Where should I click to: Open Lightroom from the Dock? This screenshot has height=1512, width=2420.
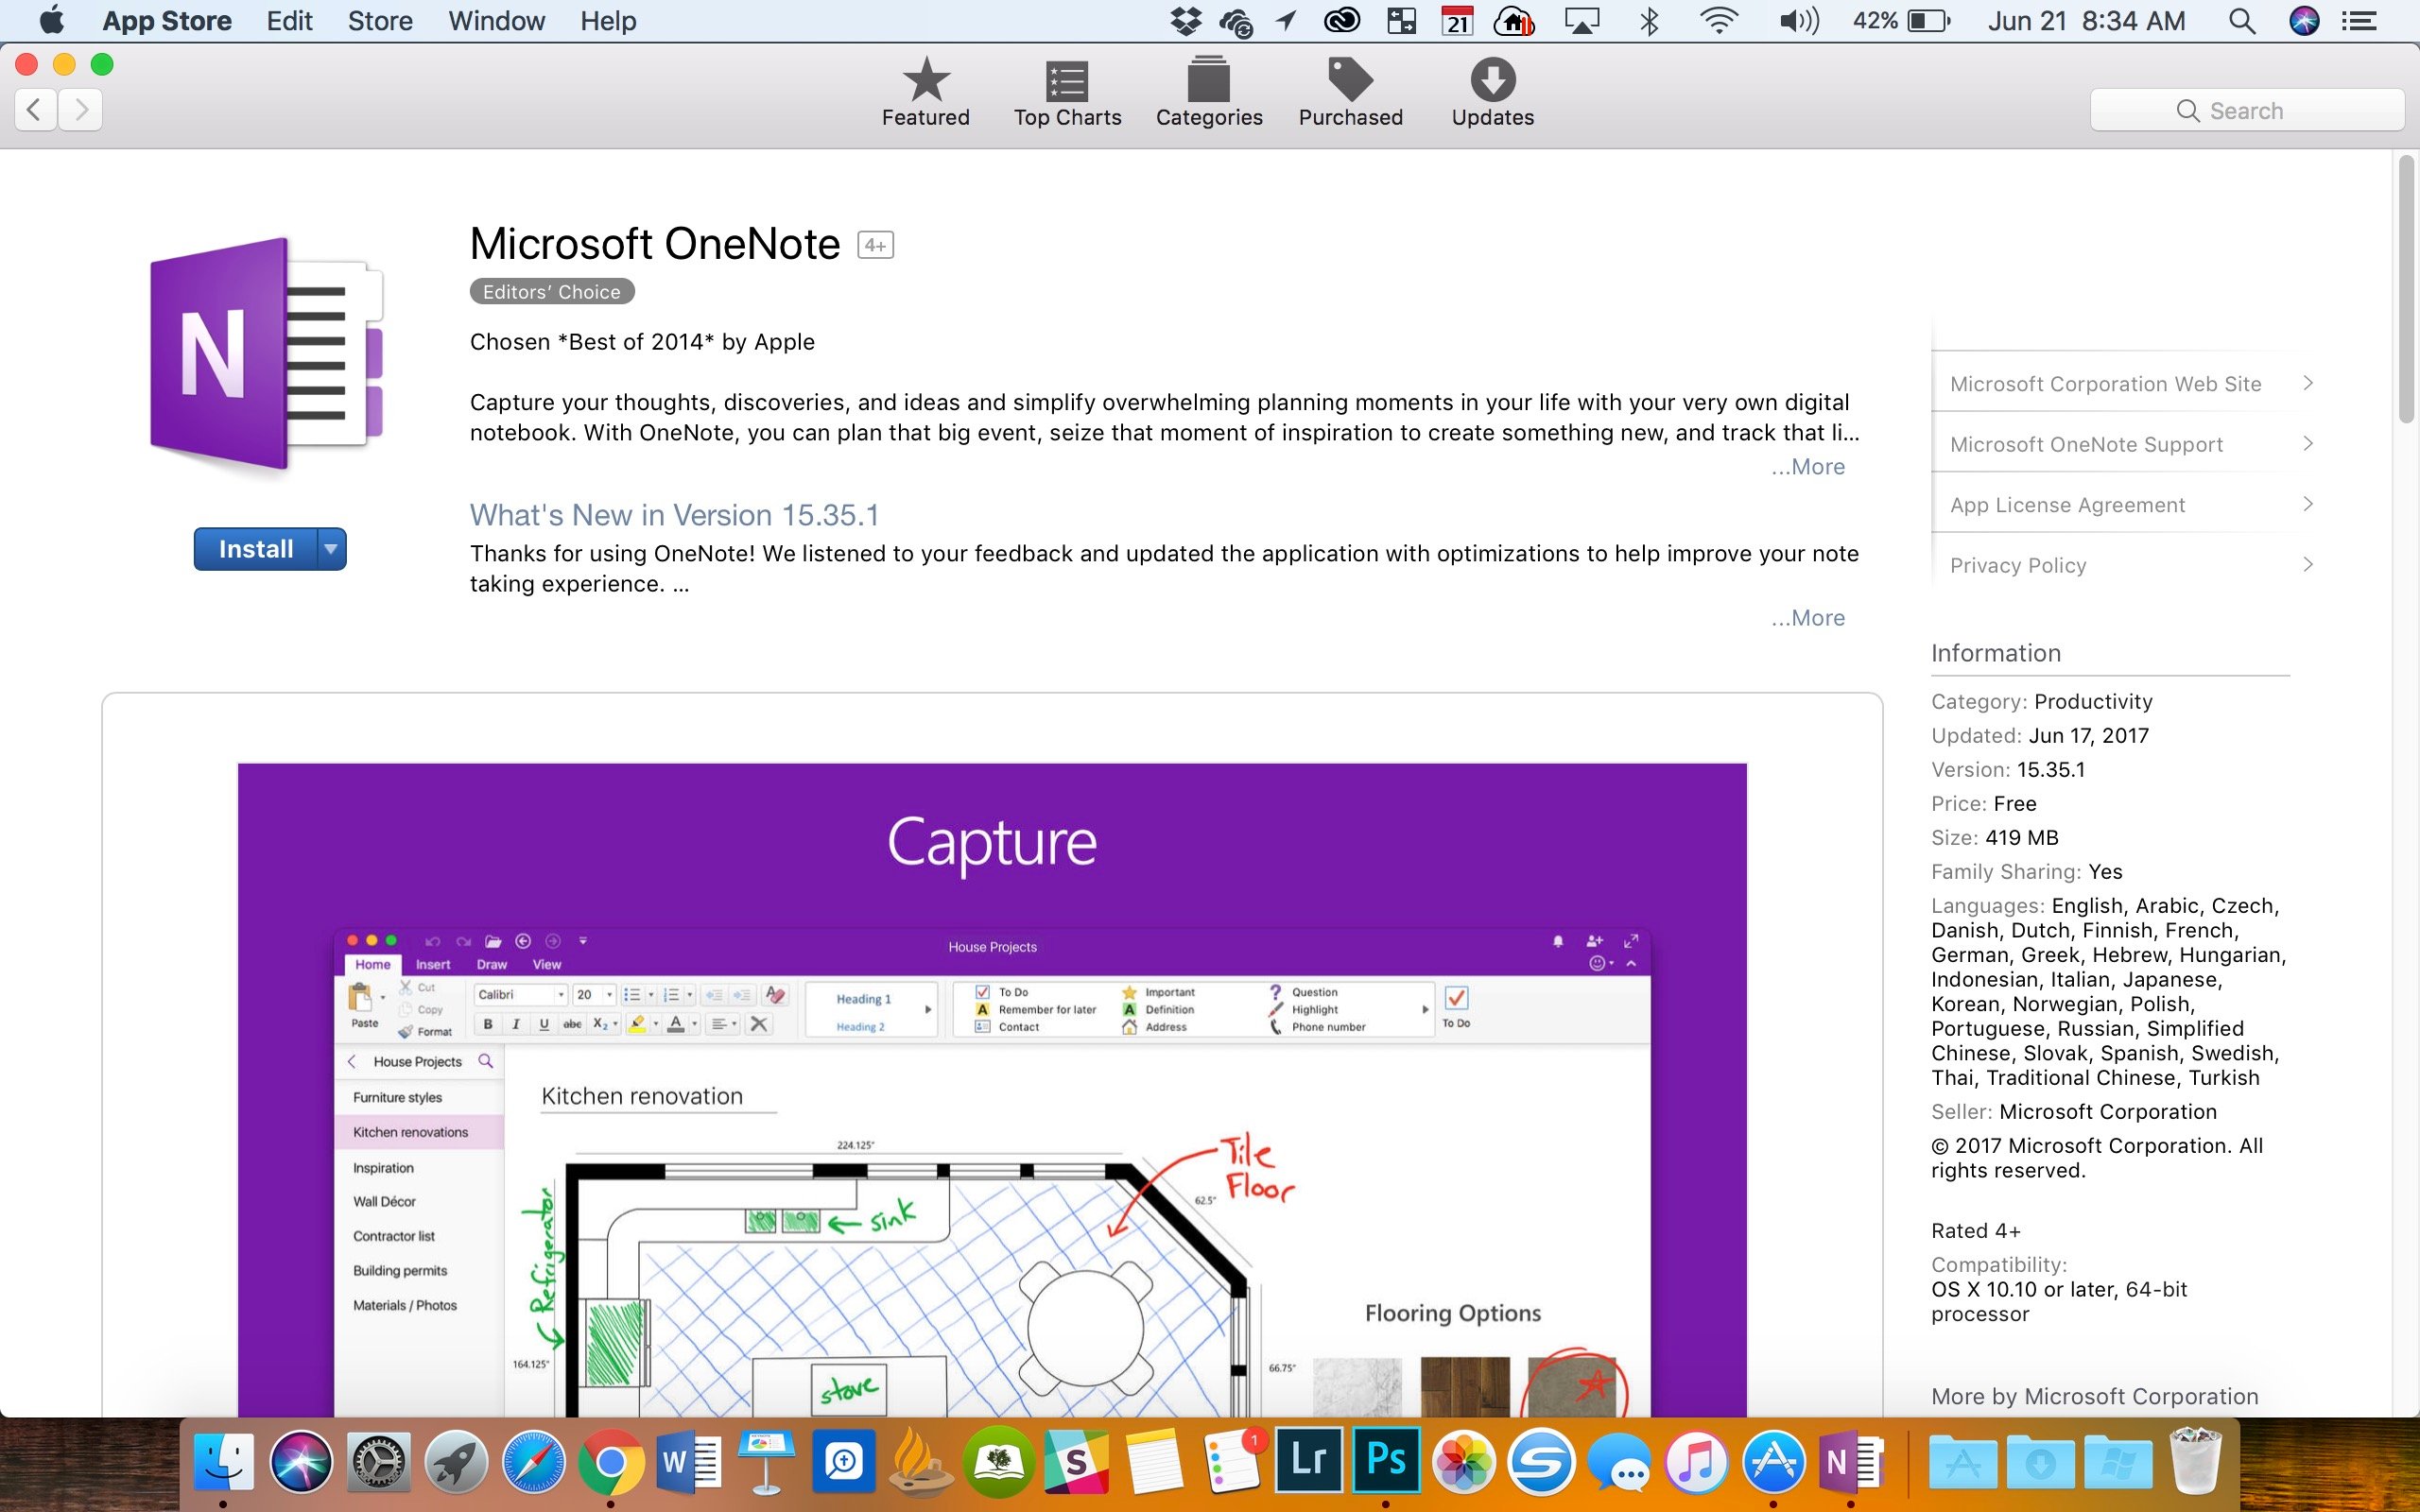pos(1309,1460)
